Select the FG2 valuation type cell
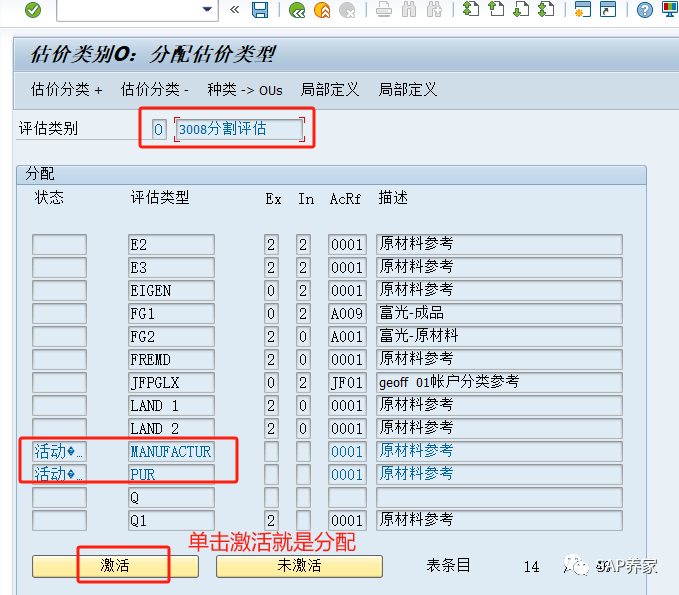The image size is (679, 595). click(171, 336)
